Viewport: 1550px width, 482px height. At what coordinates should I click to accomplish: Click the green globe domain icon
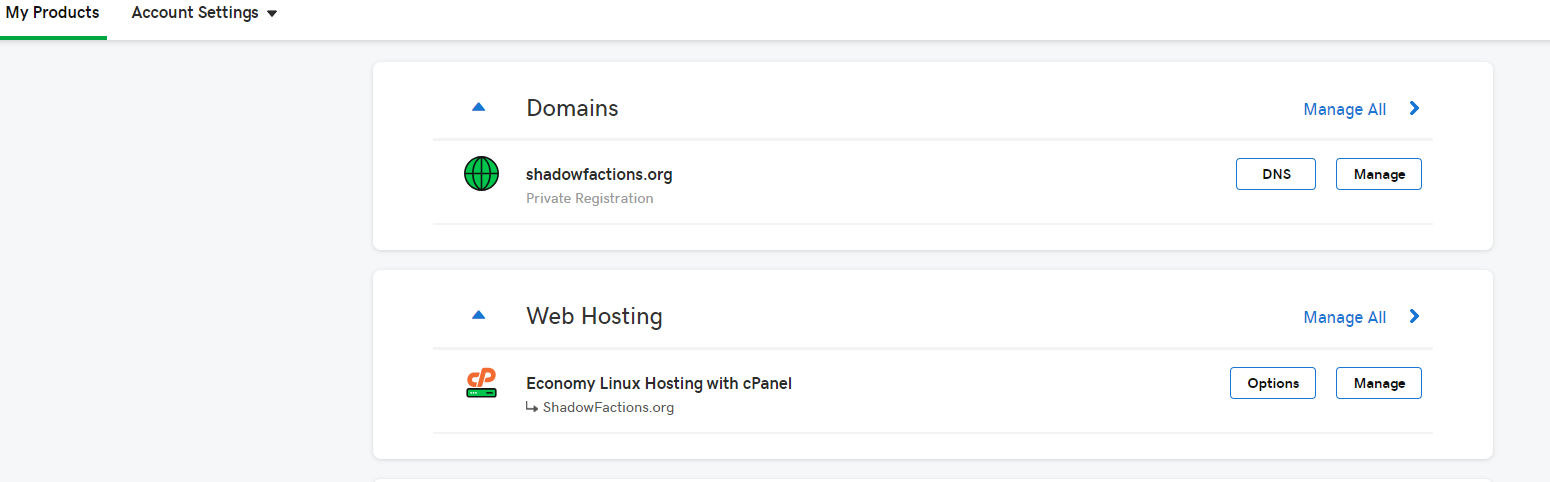pos(481,175)
